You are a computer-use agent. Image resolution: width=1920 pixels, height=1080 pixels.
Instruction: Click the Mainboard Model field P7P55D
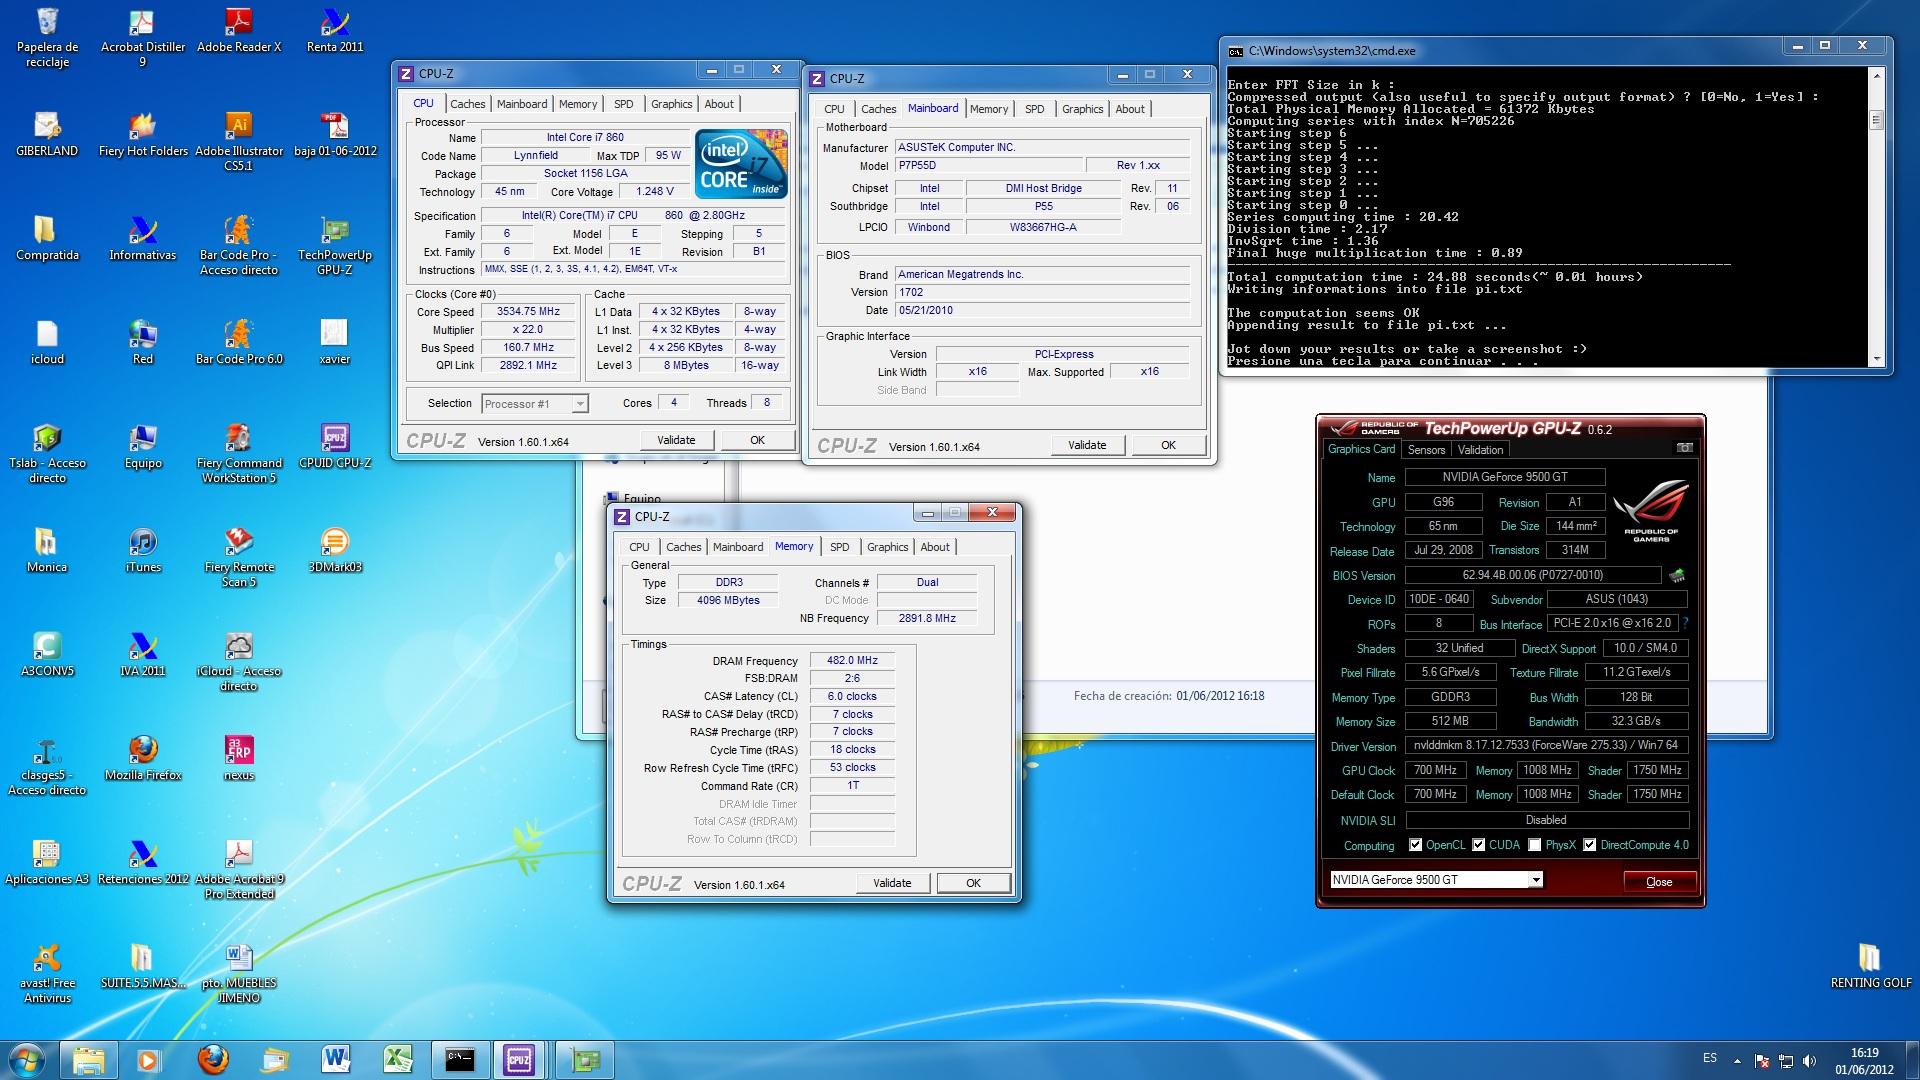[988, 165]
